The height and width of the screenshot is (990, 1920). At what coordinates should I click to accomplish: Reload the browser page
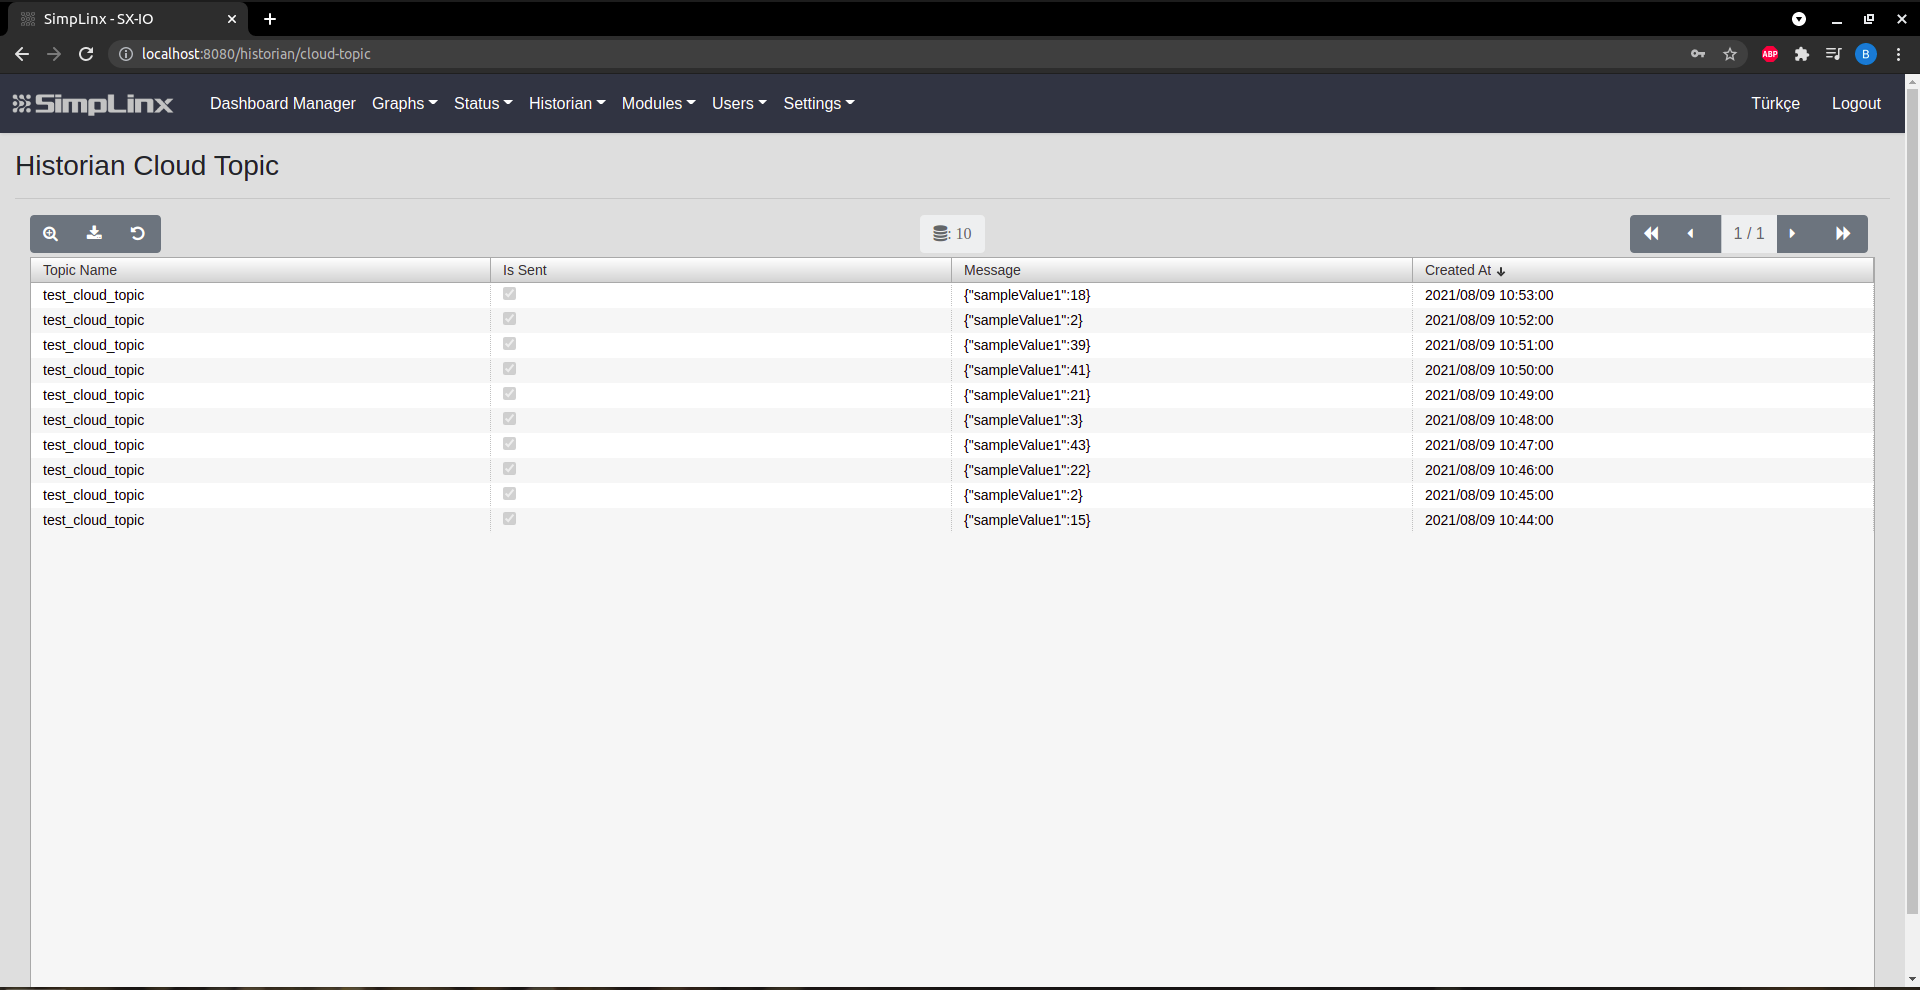[86, 54]
